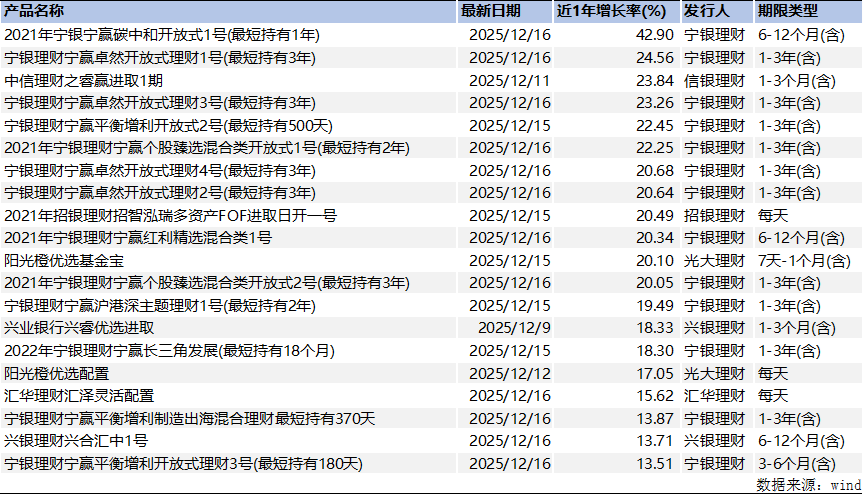Select product 兴业银行兴睿优选进取
The image size is (865, 495).
click(x=79, y=328)
